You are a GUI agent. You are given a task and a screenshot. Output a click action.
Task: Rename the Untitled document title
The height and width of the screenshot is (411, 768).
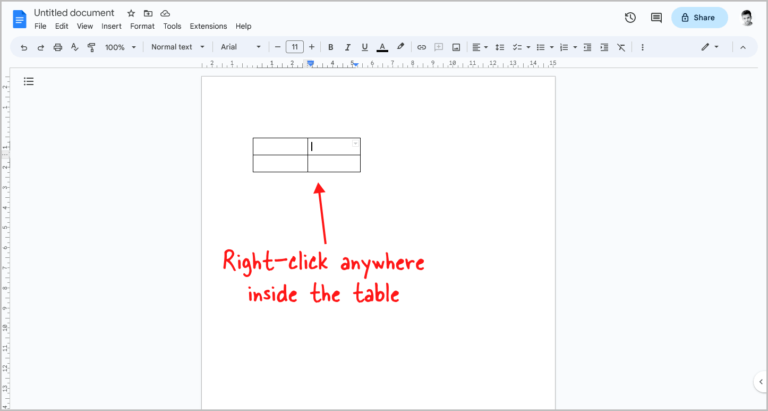pyautogui.click(x=74, y=13)
